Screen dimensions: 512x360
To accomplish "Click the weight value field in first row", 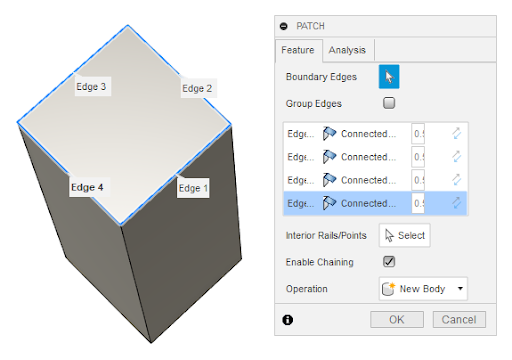I will pos(418,134).
